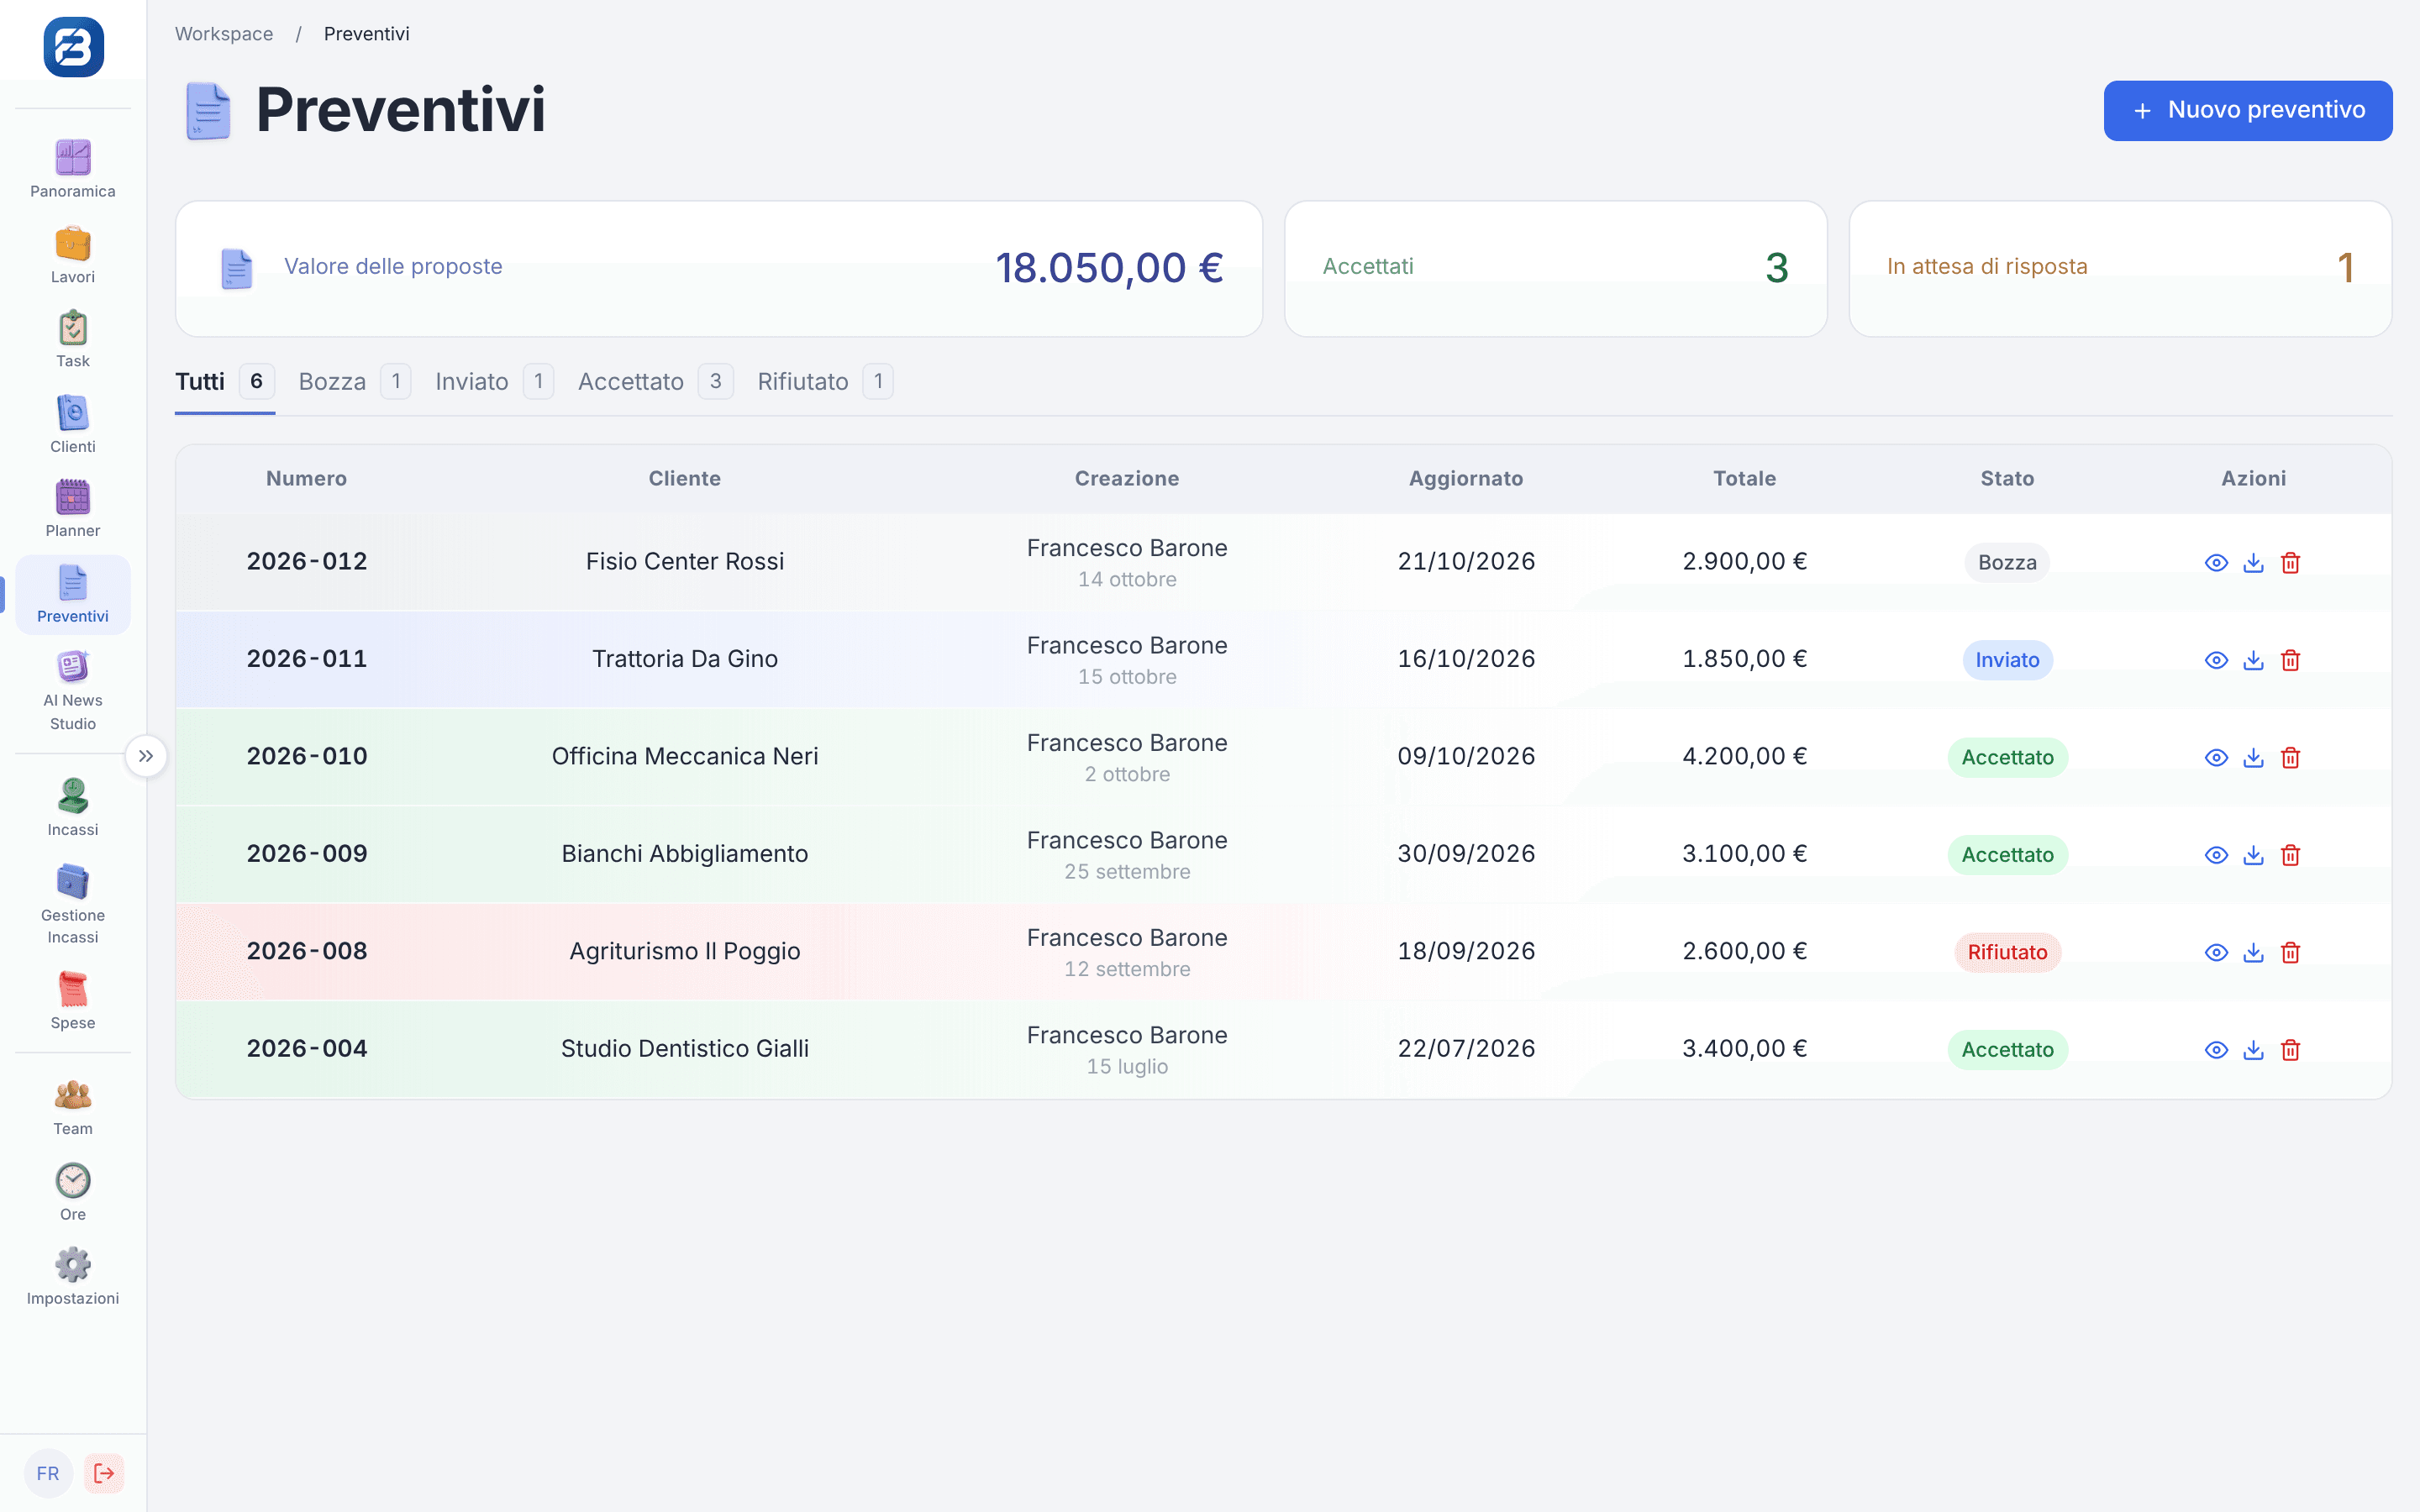Open the Ore clock icon

pyautogui.click(x=73, y=1181)
